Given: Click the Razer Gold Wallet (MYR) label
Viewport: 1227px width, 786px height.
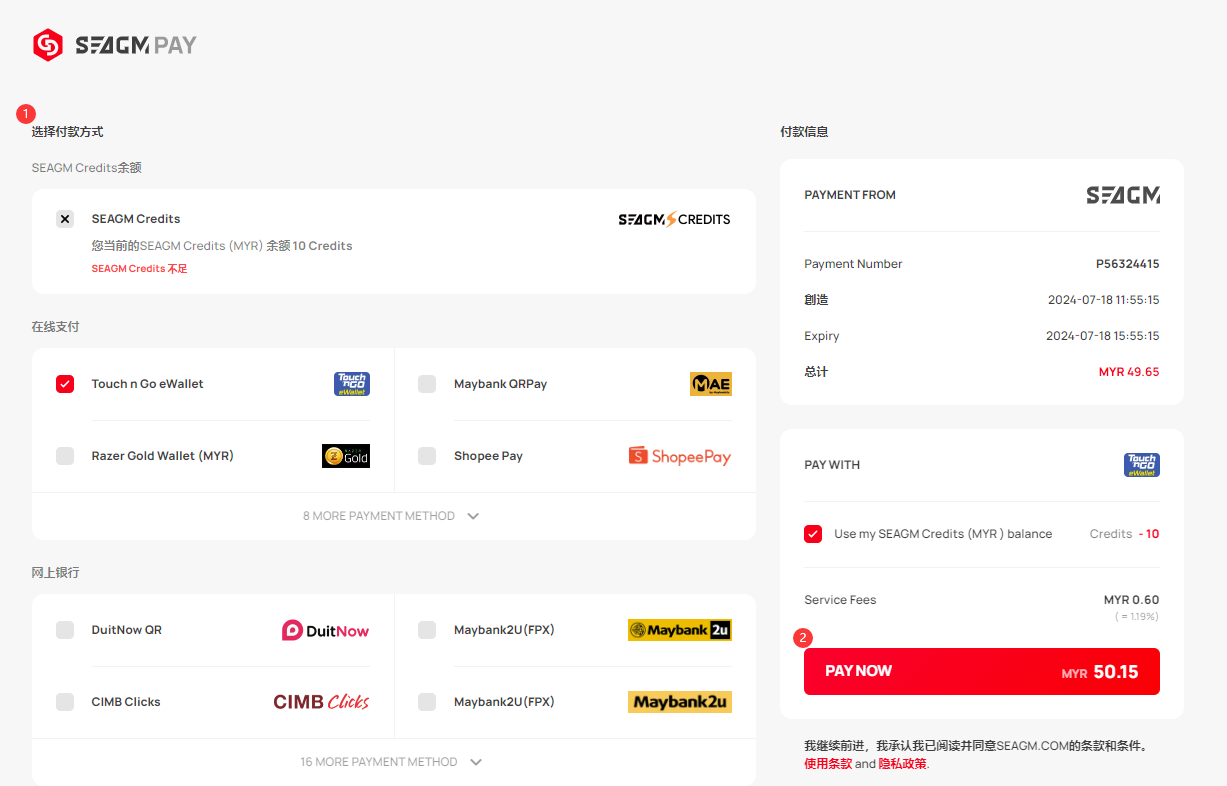Looking at the screenshot, I should tap(163, 456).
